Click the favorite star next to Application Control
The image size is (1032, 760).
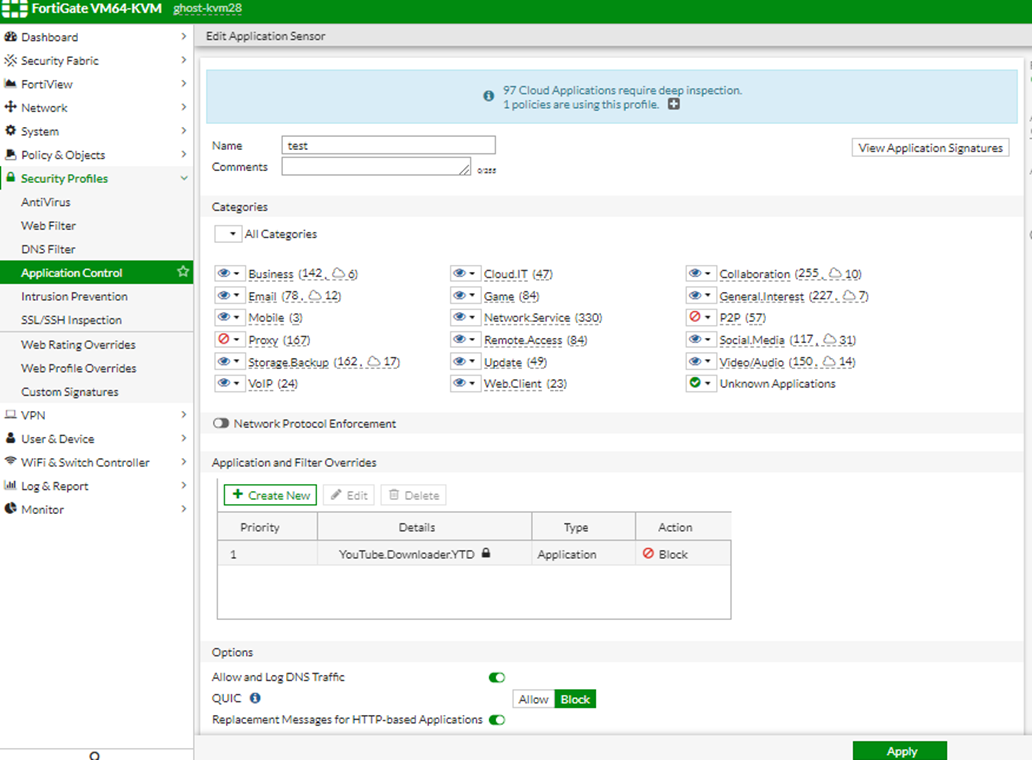183,272
